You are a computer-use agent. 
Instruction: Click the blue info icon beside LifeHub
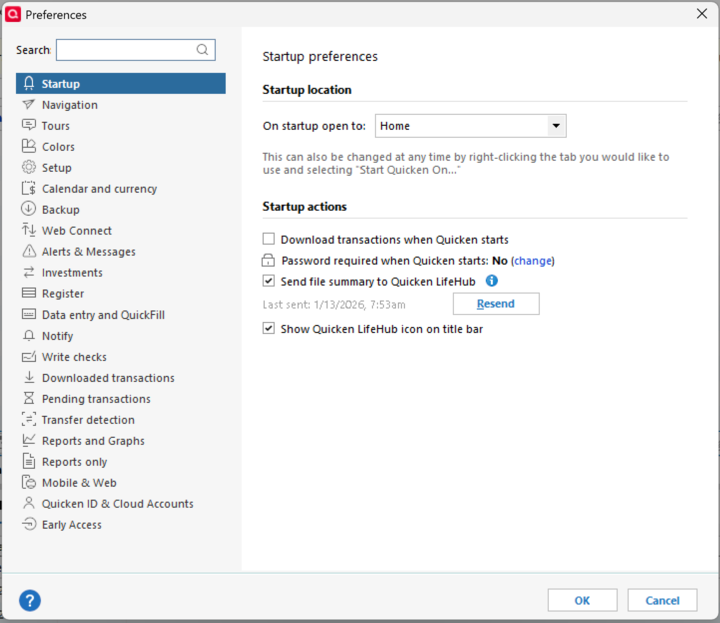pos(492,281)
